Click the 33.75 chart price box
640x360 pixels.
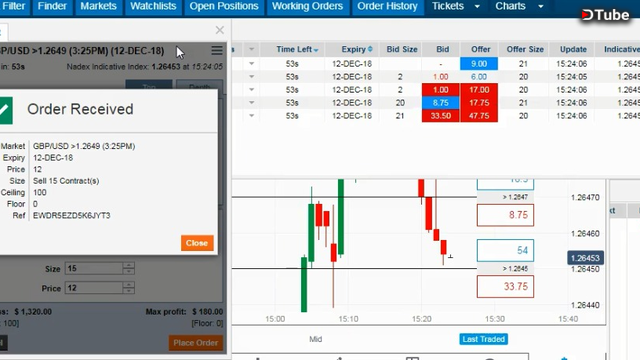[x=505, y=287]
